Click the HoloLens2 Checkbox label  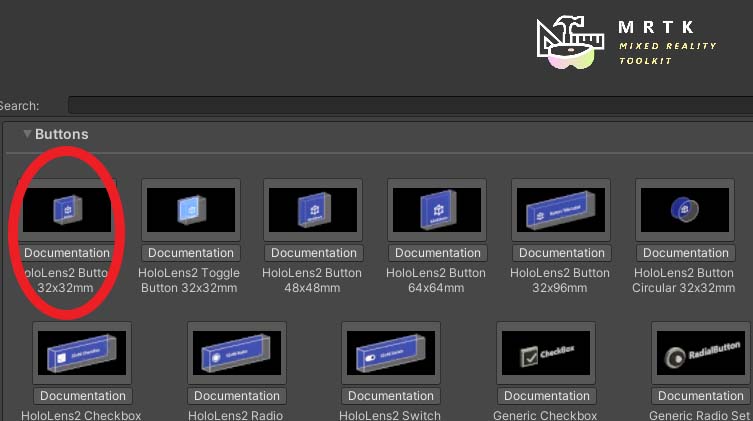tap(81, 415)
